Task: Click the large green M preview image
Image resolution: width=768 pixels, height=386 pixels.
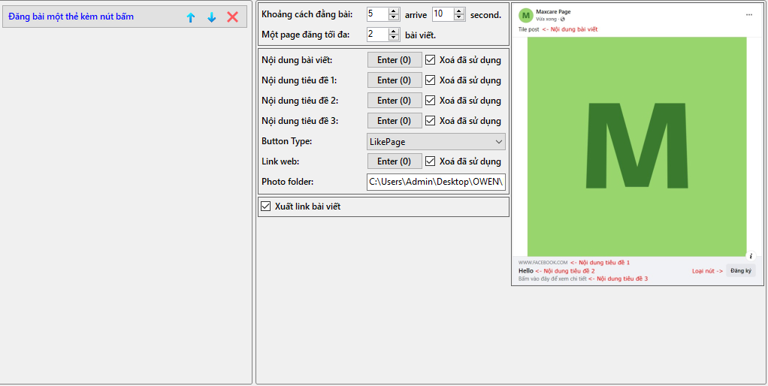Action: pyautogui.click(x=637, y=146)
